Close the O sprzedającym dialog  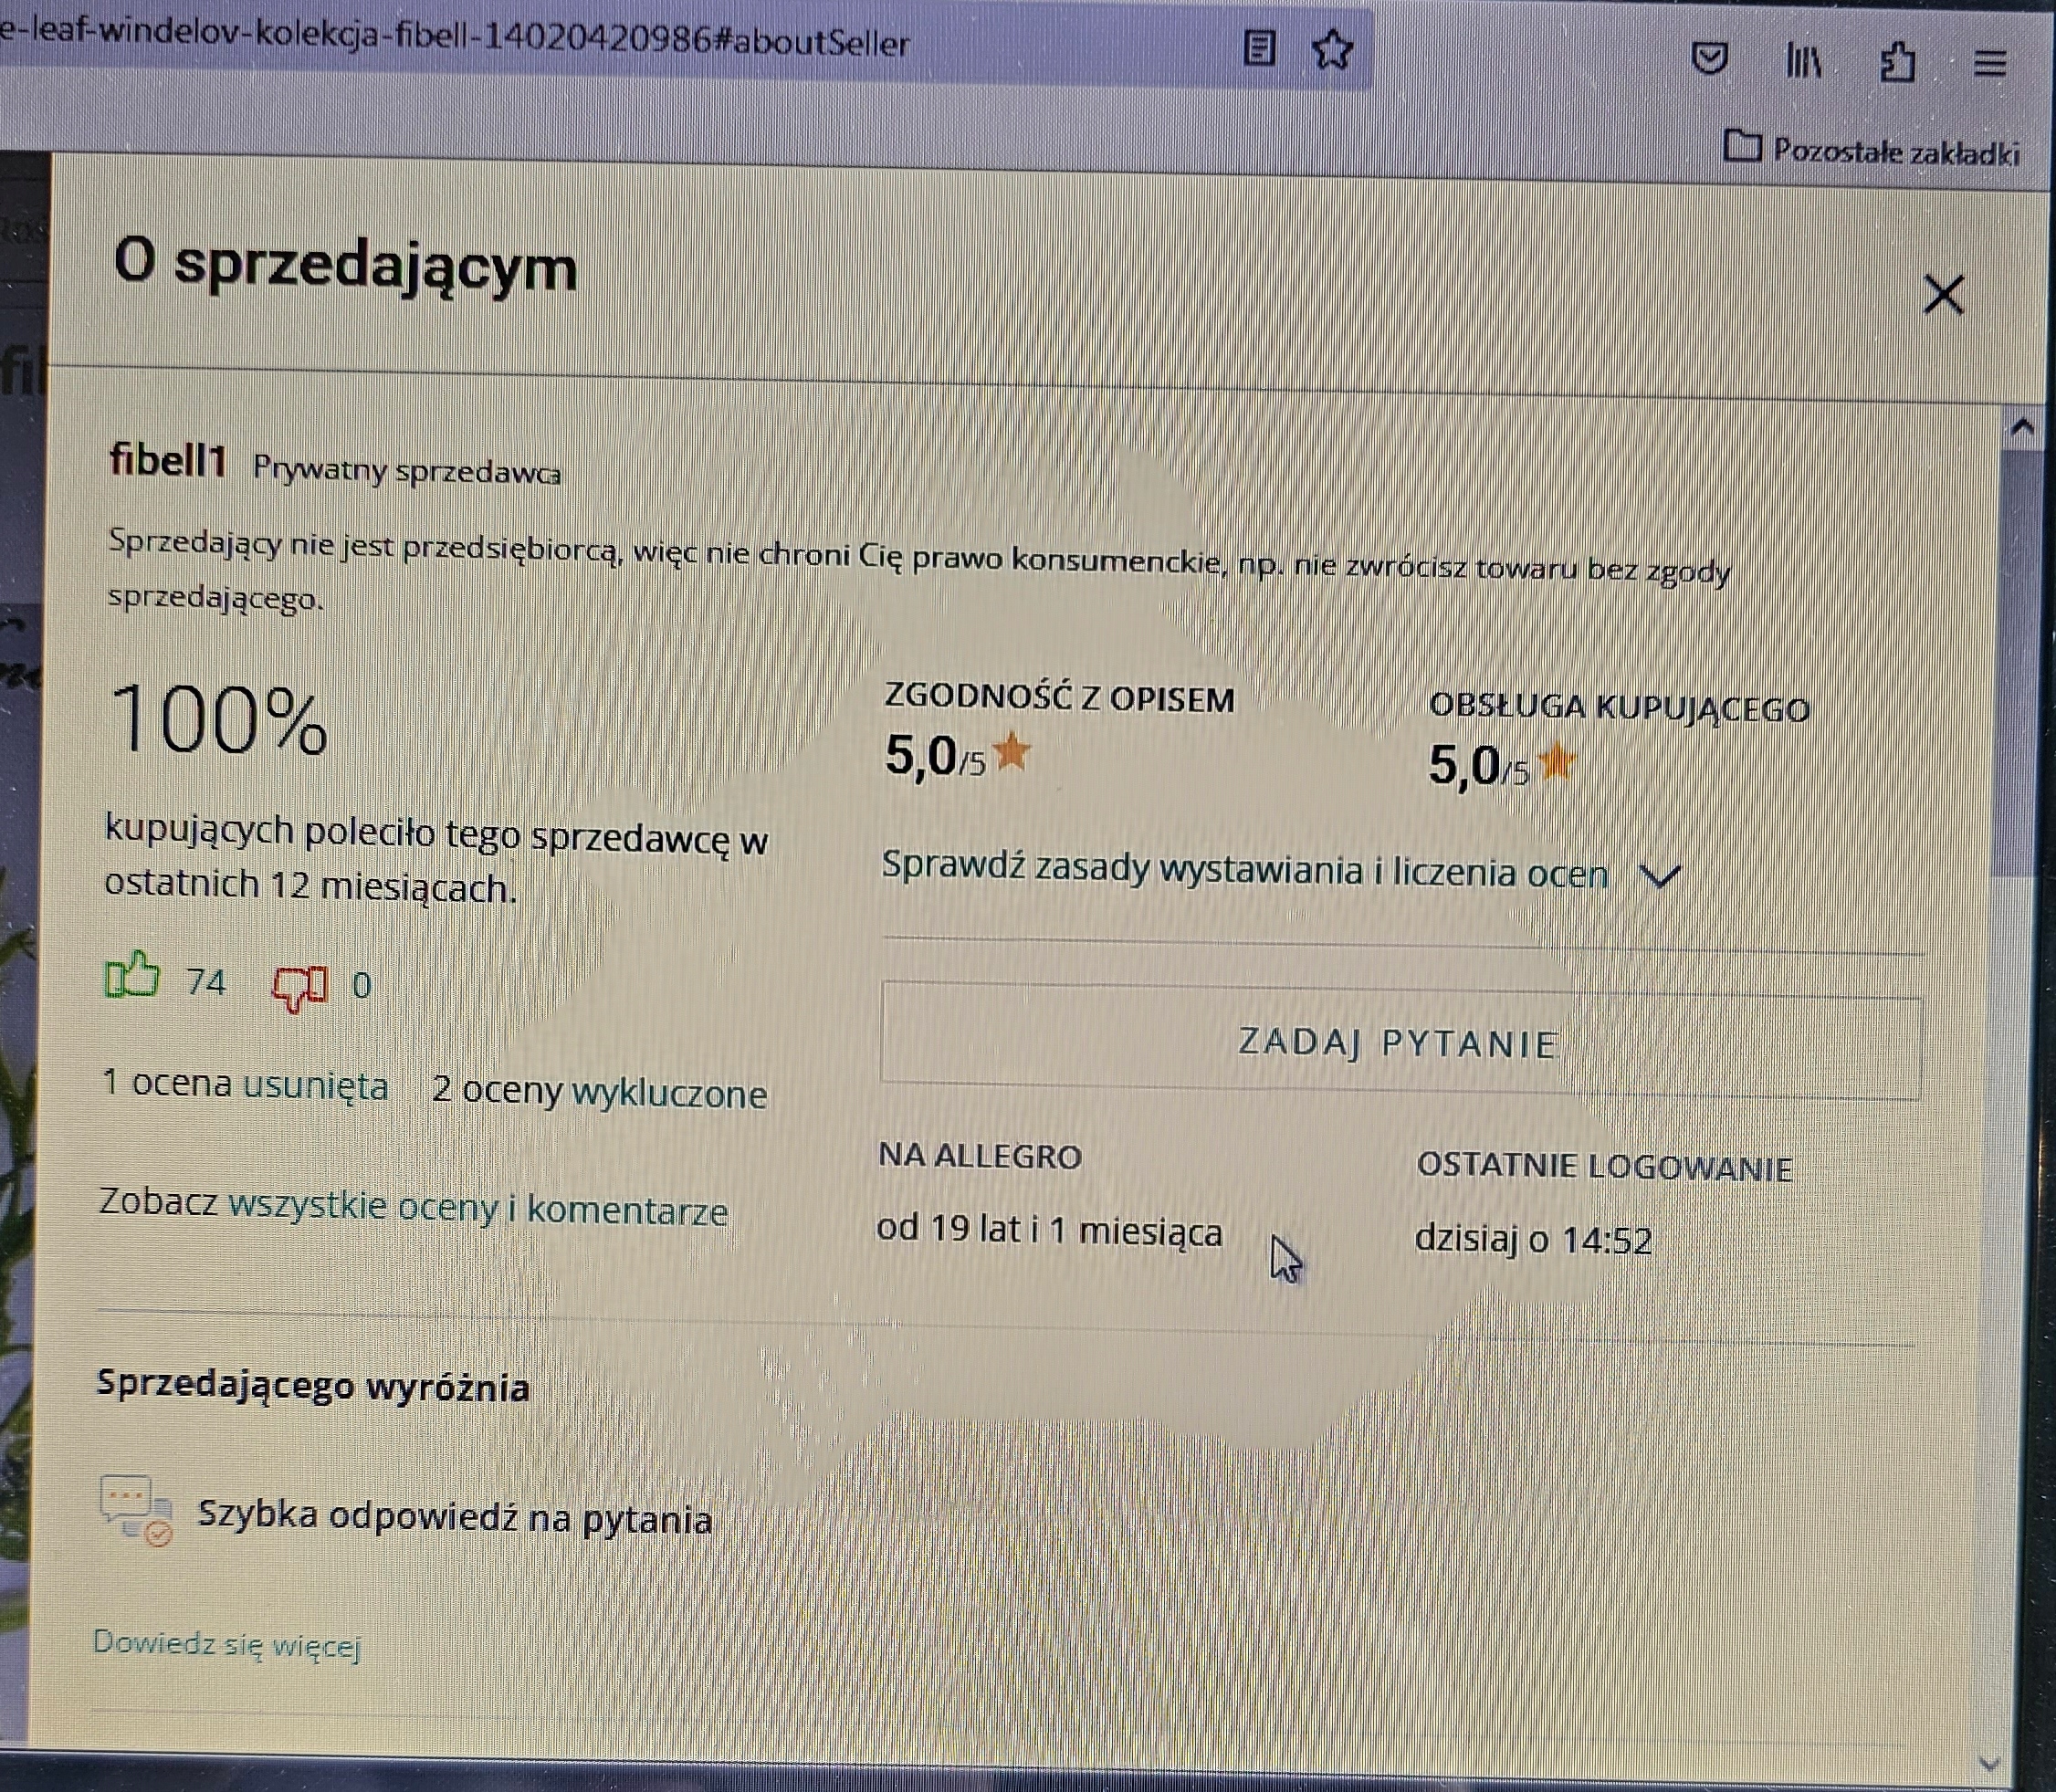coord(1943,295)
